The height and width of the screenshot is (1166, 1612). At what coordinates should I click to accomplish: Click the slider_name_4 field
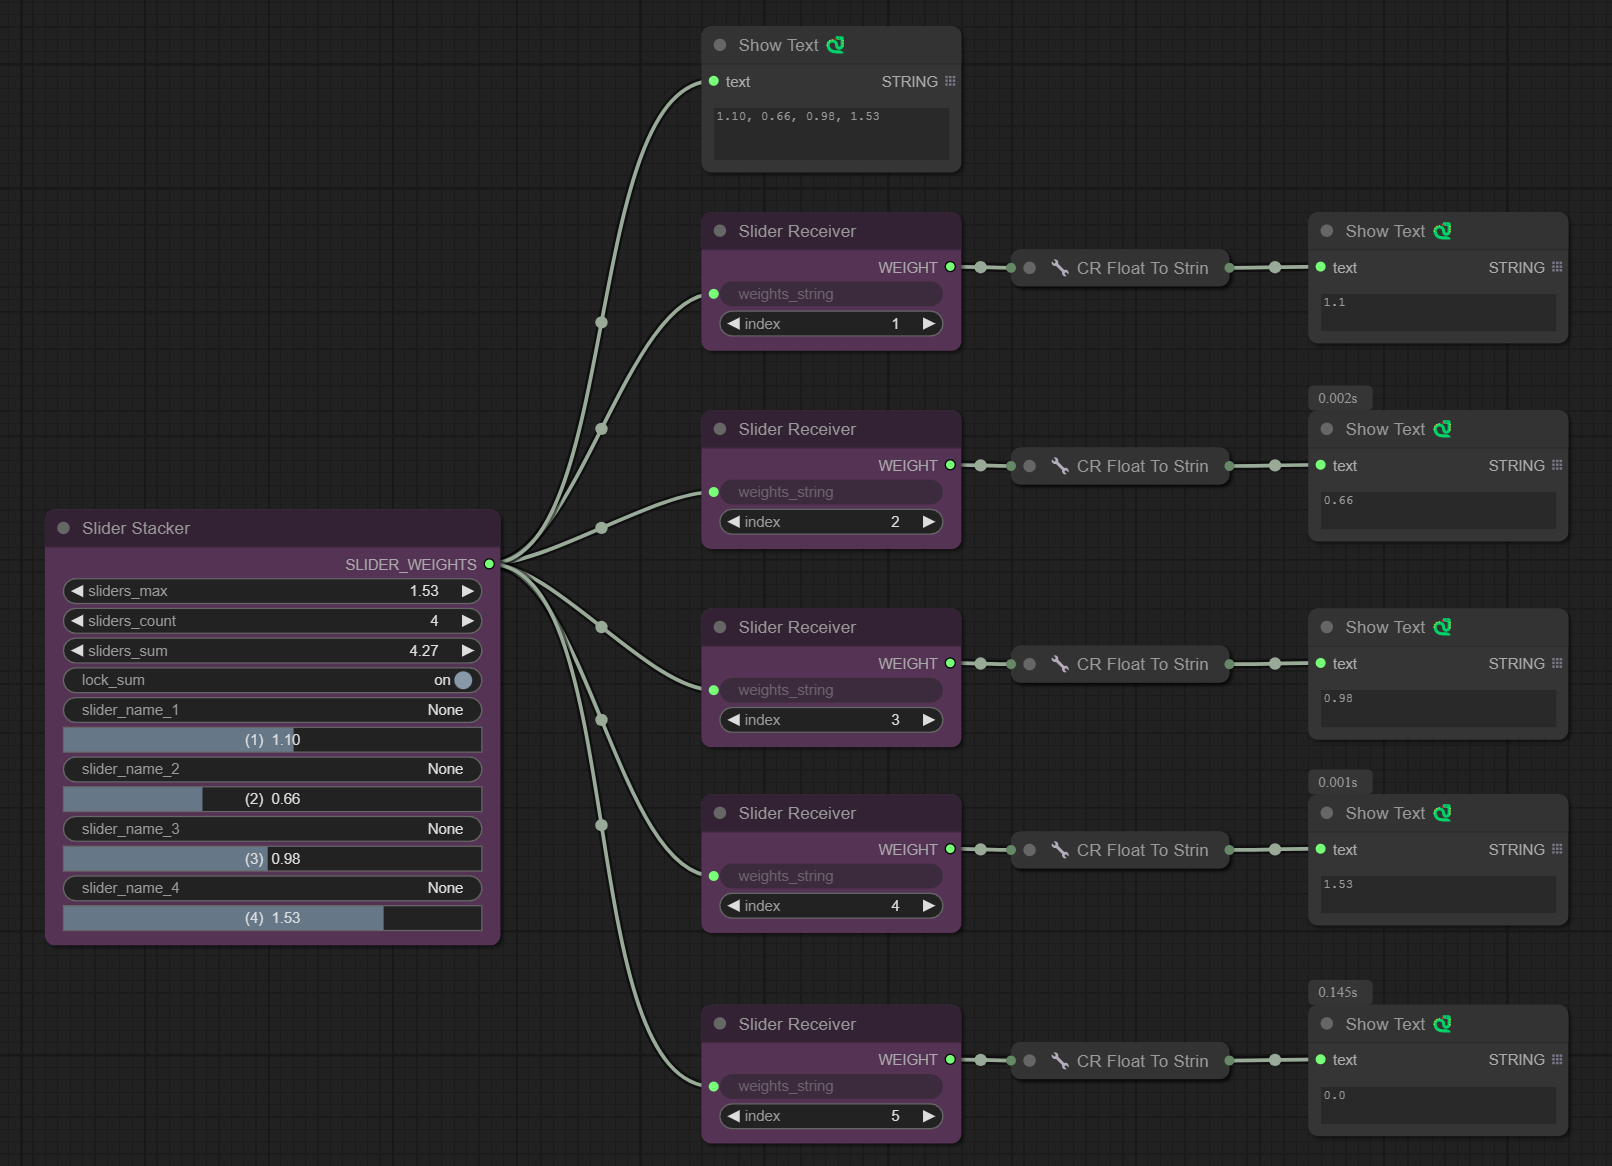click(x=272, y=888)
